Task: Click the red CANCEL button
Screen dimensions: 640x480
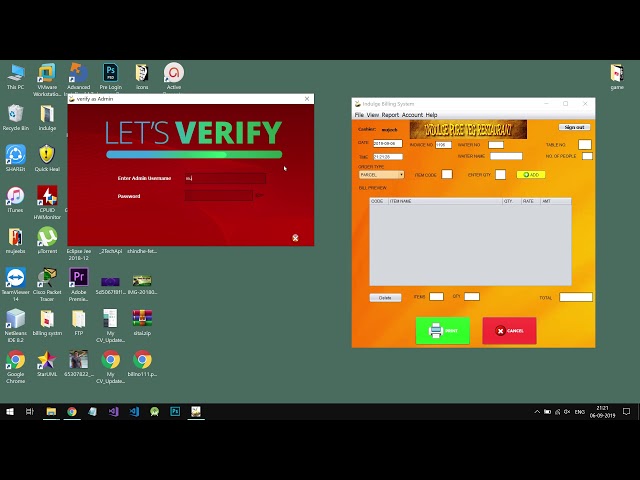Action: coord(509,331)
